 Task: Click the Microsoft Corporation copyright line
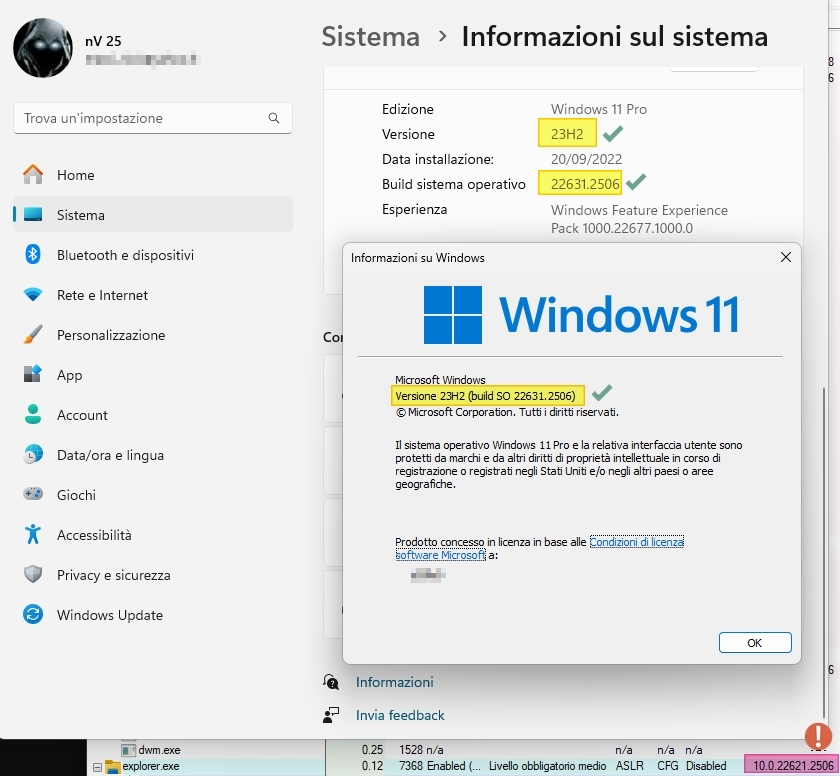[x=507, y=412]
